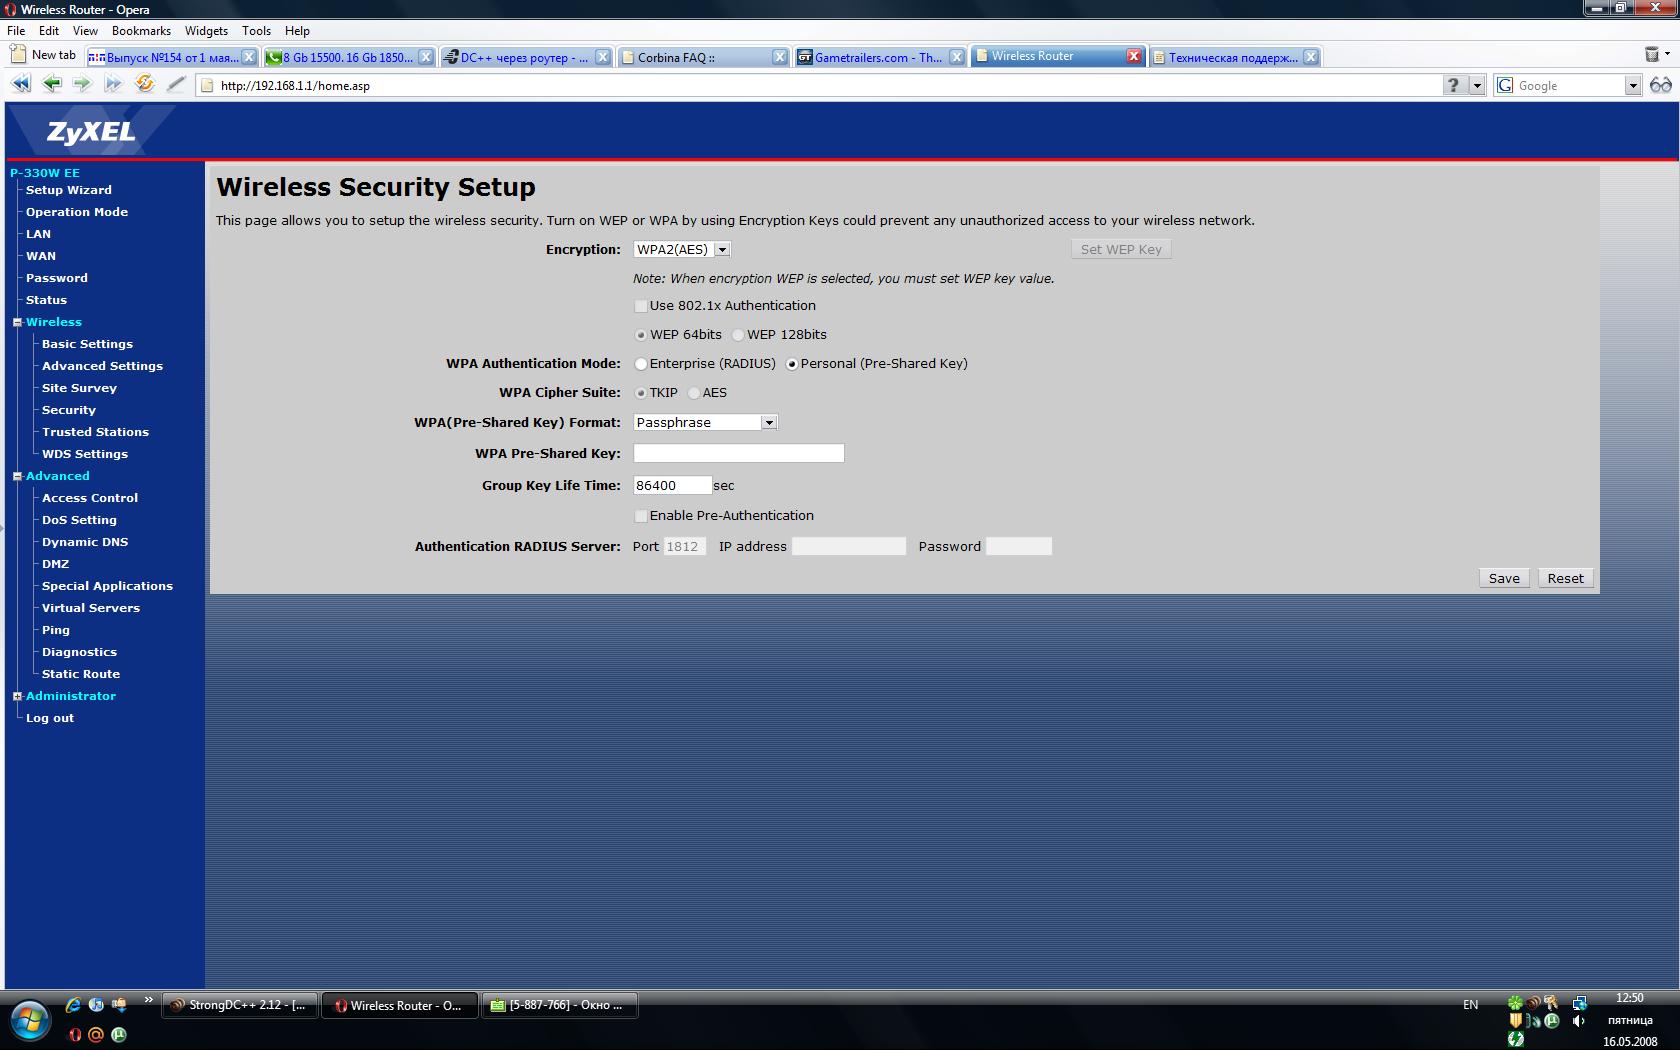The width and height of the screenshot is (1680, 1050).
Task: Open the Site Survey page
Action: (79, 388)
